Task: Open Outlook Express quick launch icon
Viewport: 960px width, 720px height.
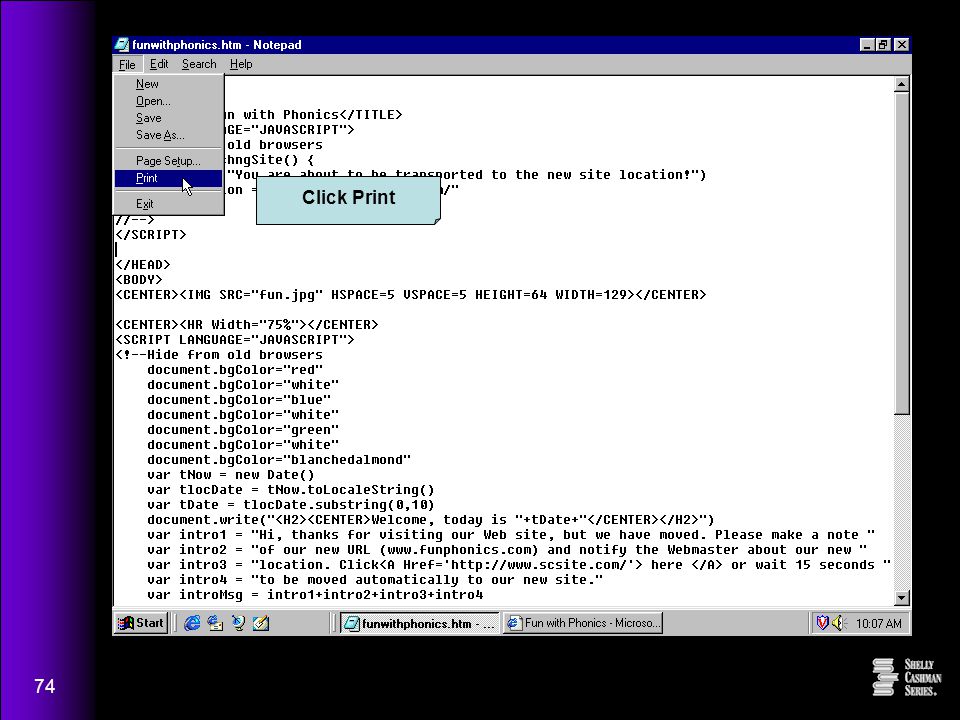Action: (x=215, y=623)
